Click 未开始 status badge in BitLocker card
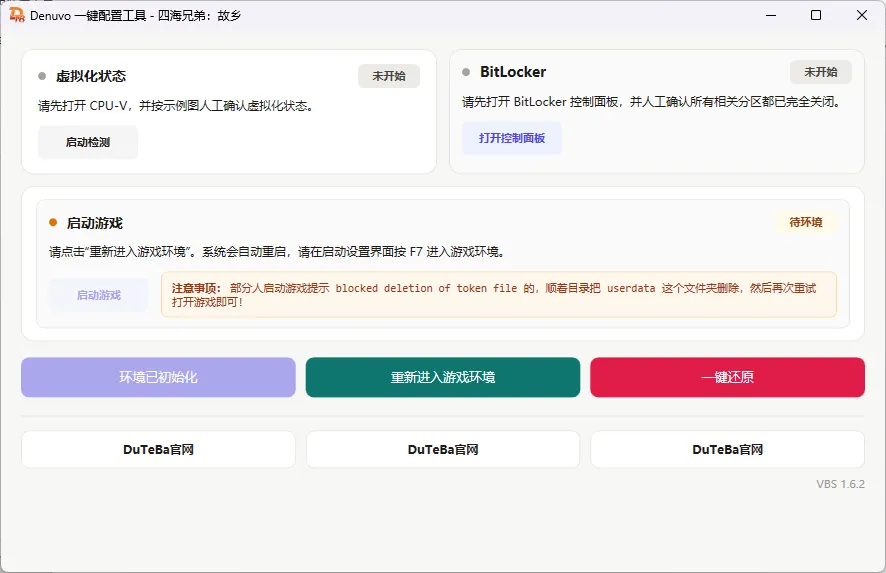This screenshot has height=573, width=886. pyautogui.click(x=821, y=72)
